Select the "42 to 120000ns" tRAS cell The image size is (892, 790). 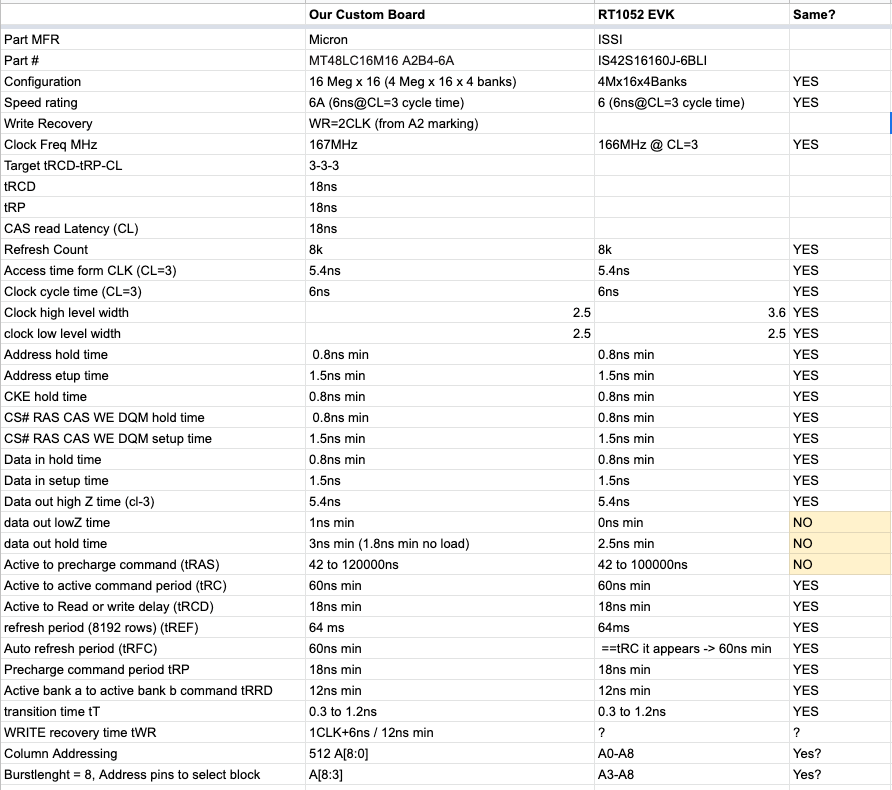355,565
